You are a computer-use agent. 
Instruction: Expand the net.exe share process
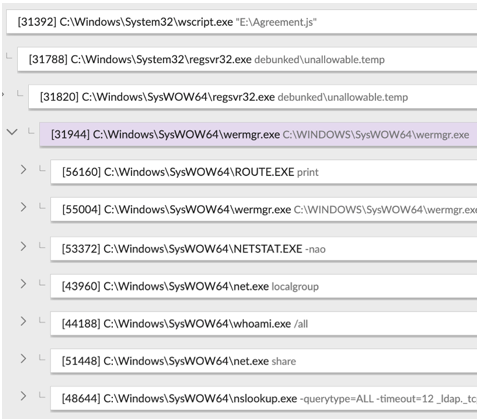pyautogui.click(x=23, y=358)
